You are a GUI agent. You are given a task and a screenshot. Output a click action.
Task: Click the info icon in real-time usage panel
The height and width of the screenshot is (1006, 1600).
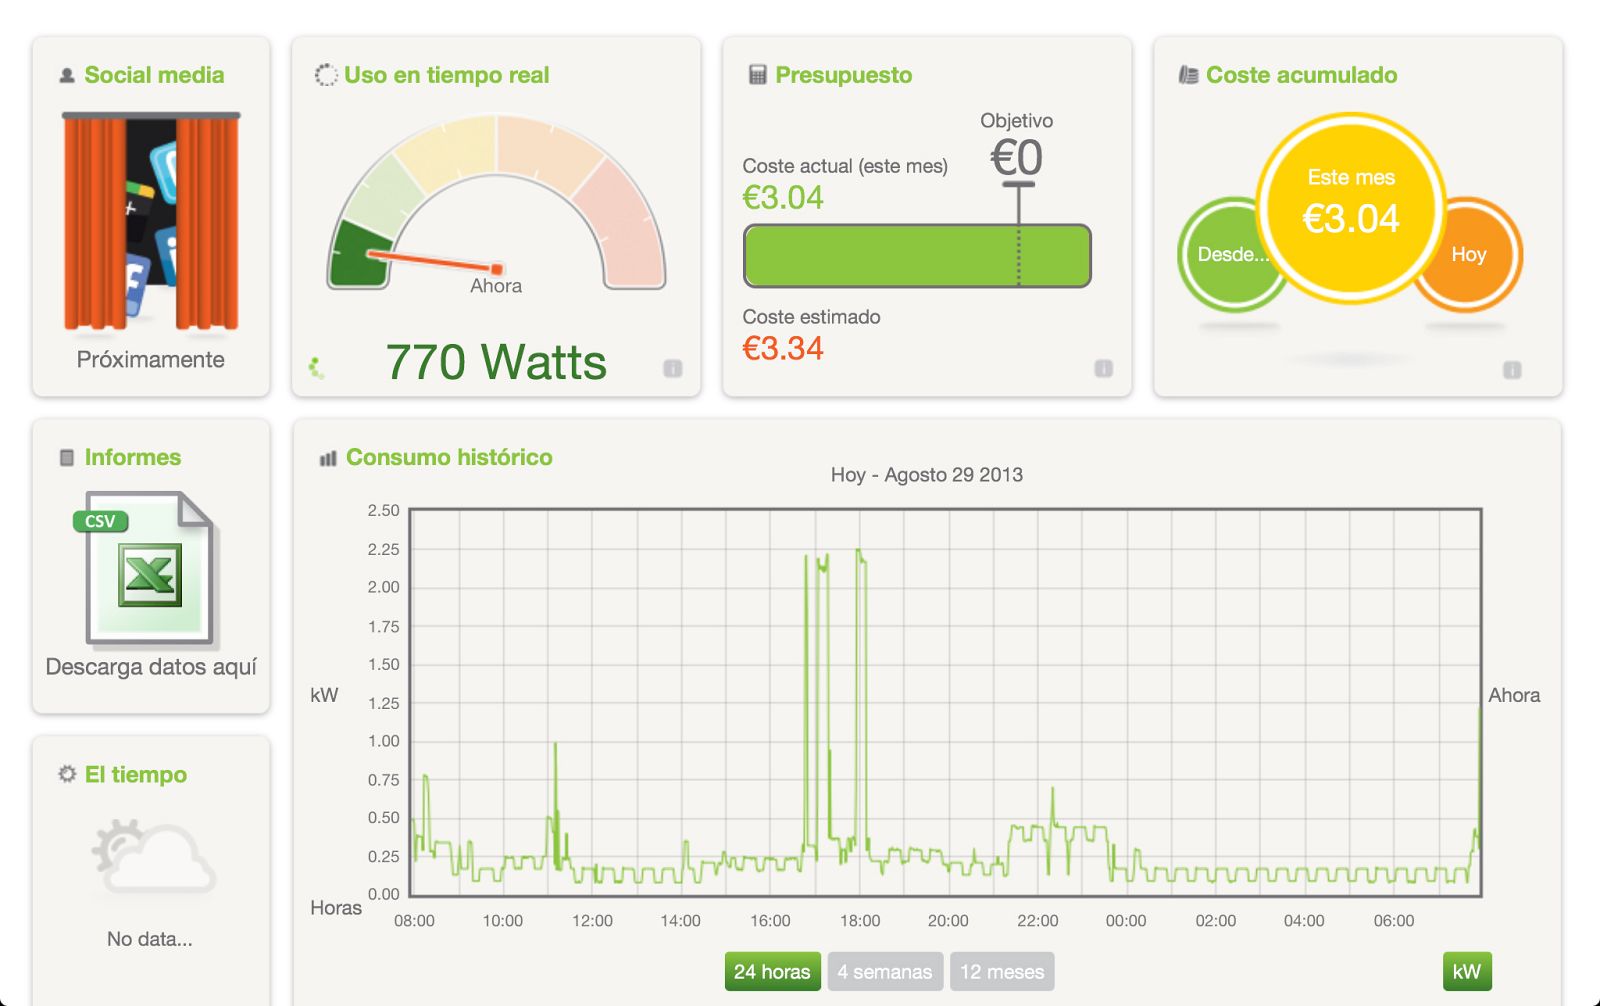(x=673, y=368)
